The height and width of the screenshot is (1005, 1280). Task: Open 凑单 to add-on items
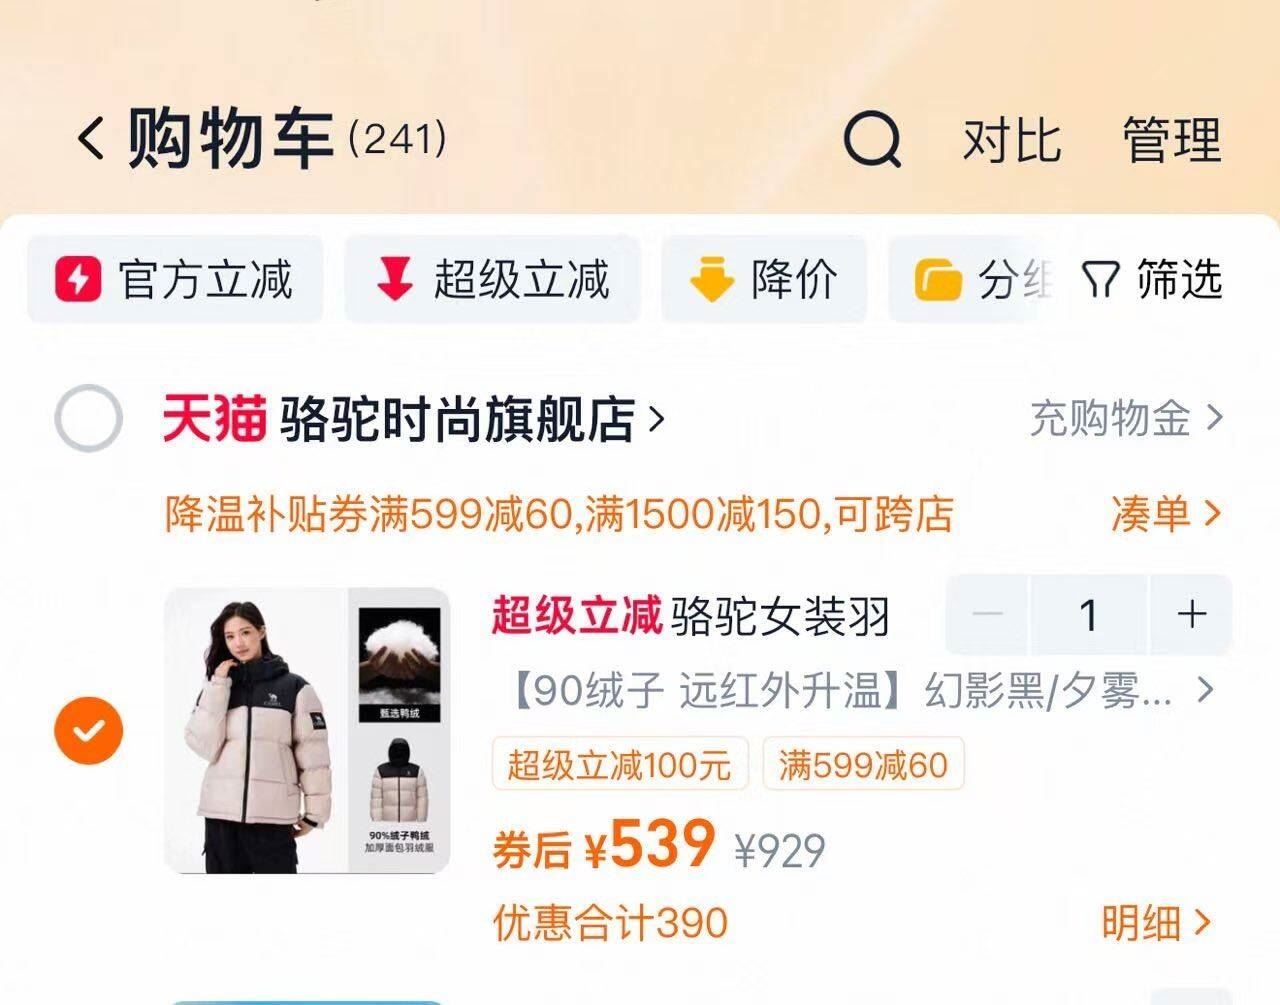point(1166,514)
